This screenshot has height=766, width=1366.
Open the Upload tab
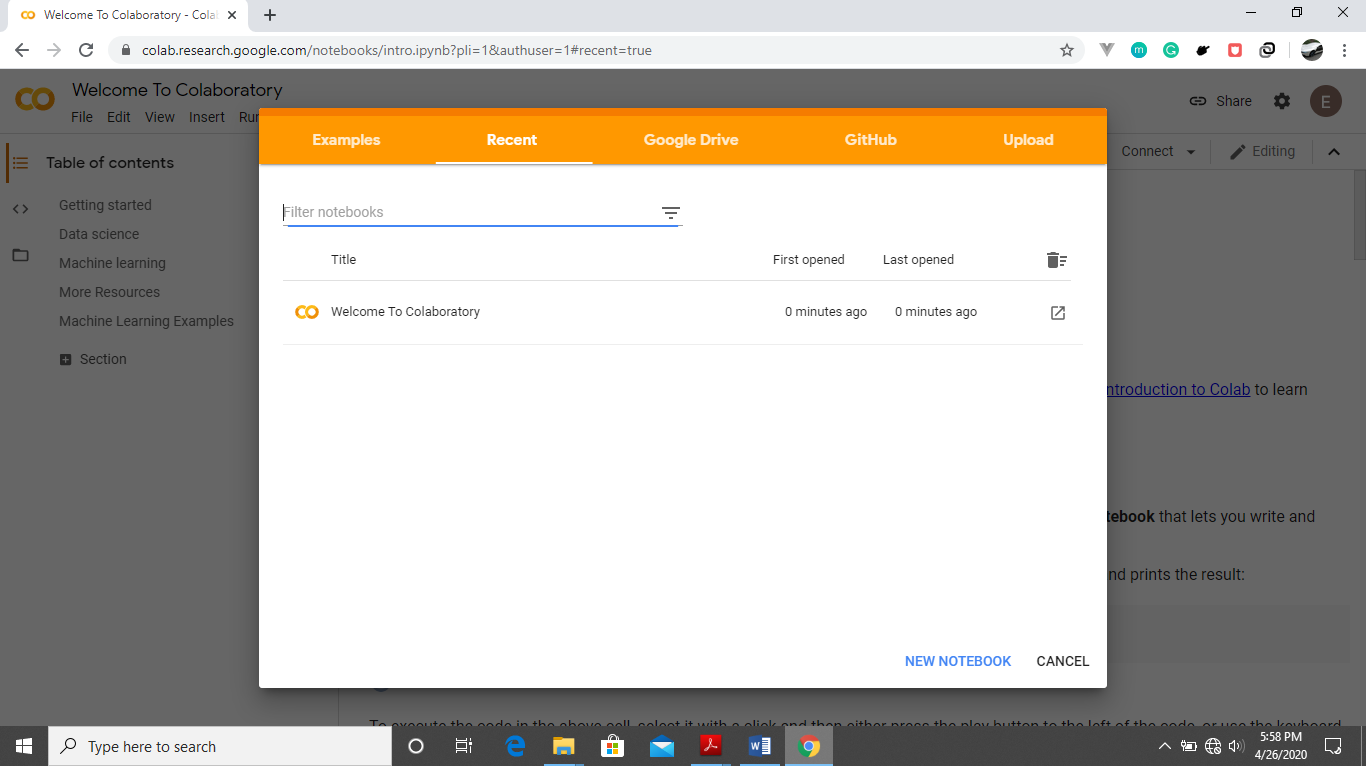pos(1028,140)
